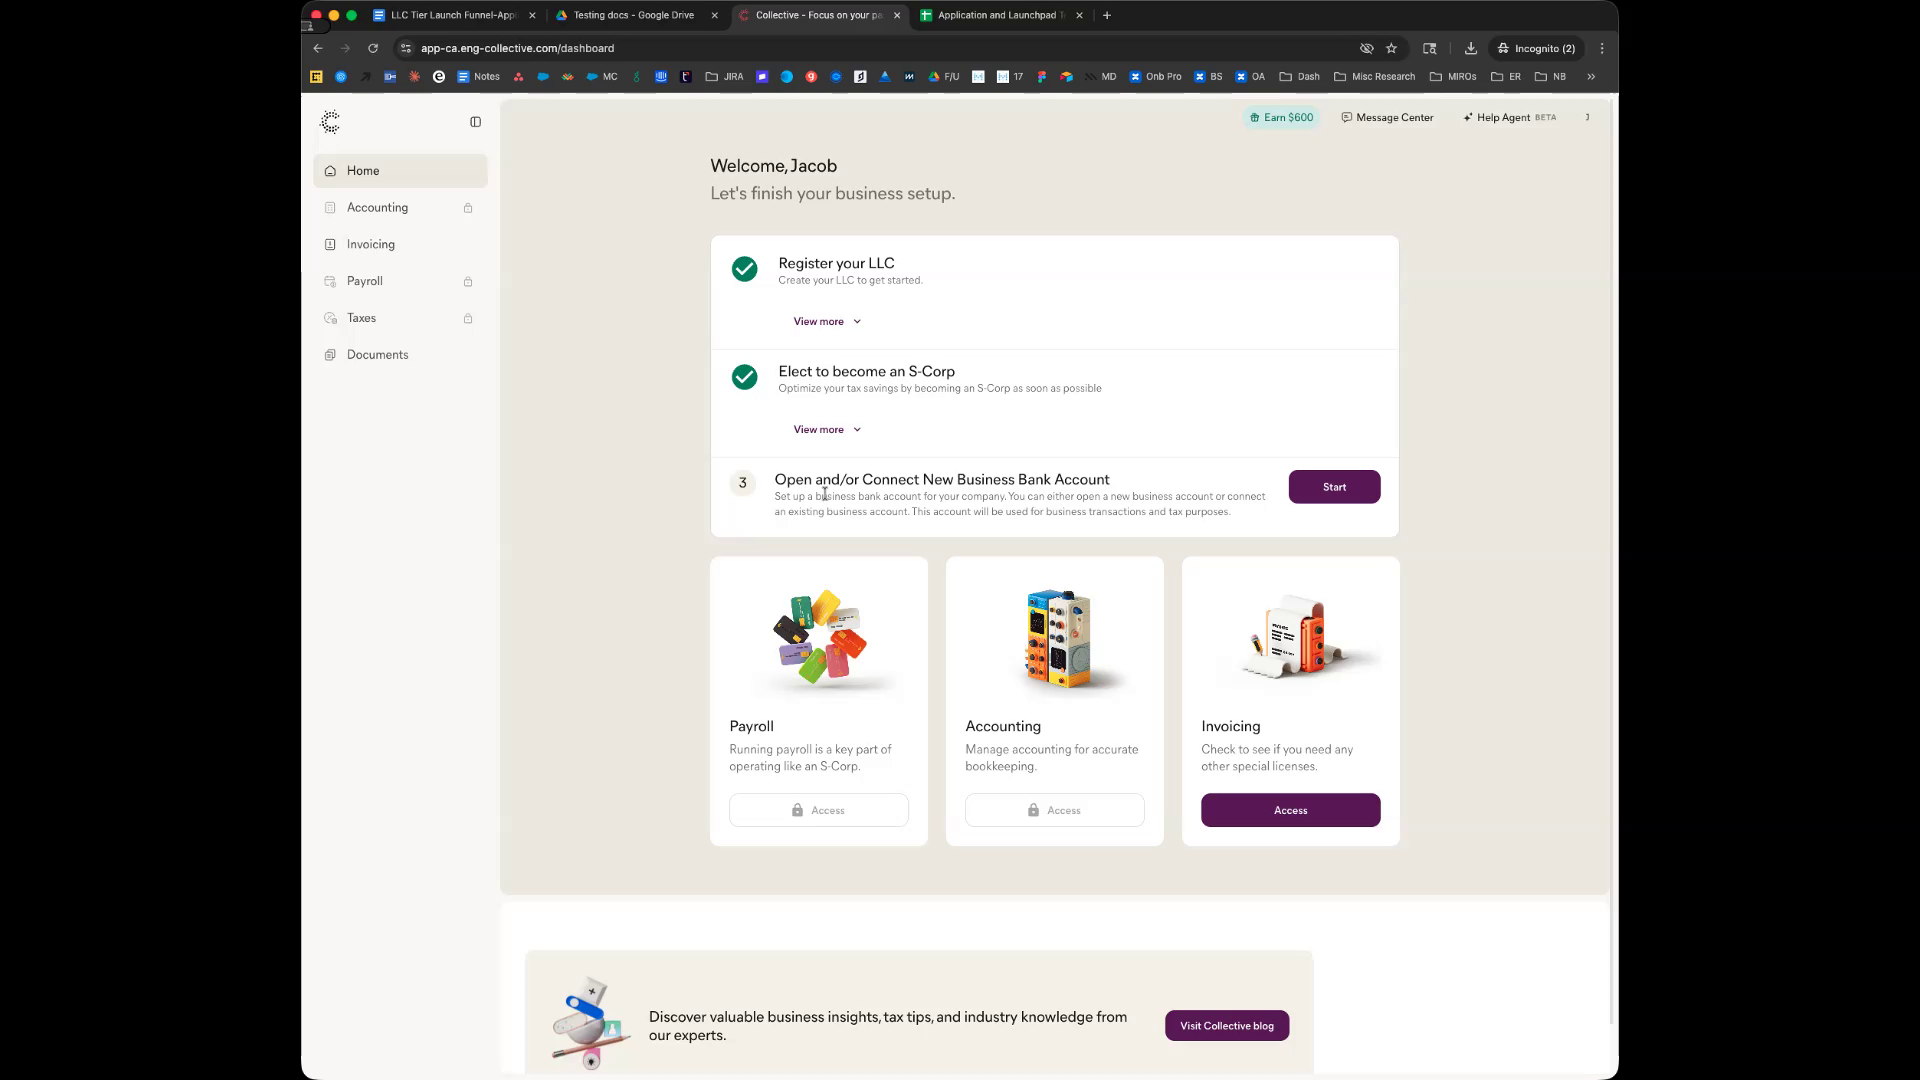
Task: Expand View more under Register your LLC
Action: pos(827,321)
